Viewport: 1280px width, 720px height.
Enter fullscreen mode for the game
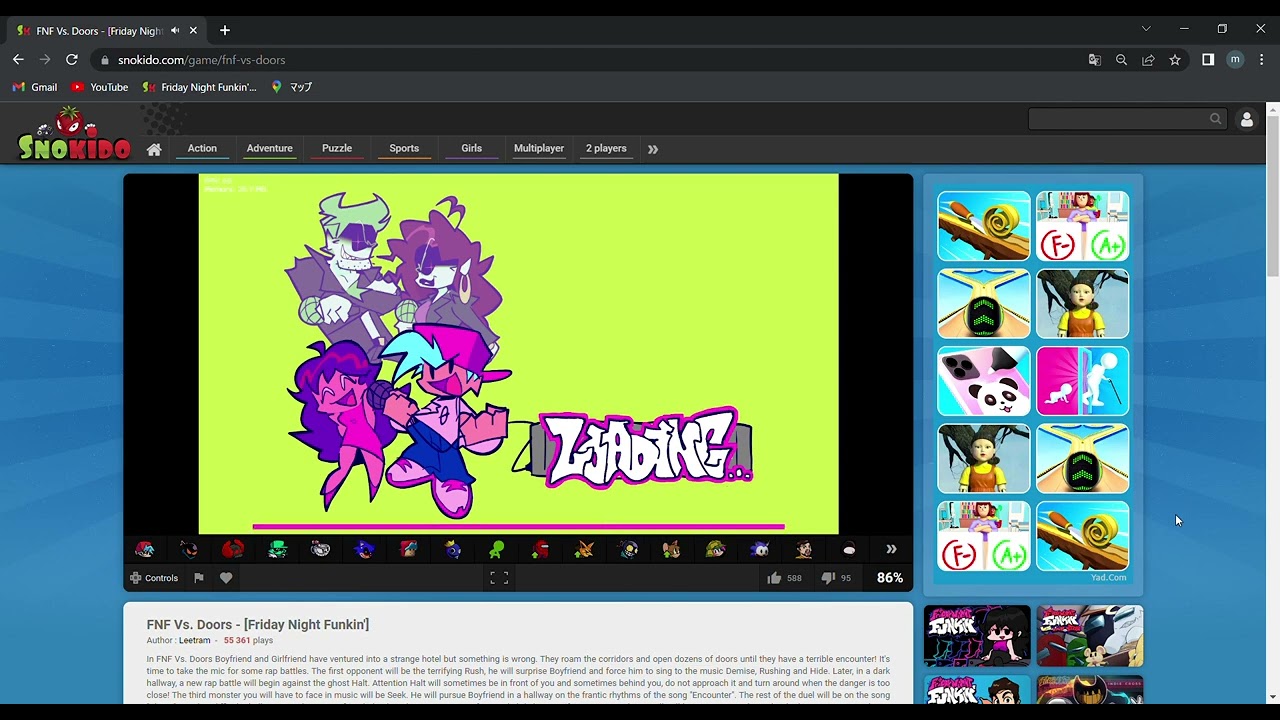[x=499, y=578]
